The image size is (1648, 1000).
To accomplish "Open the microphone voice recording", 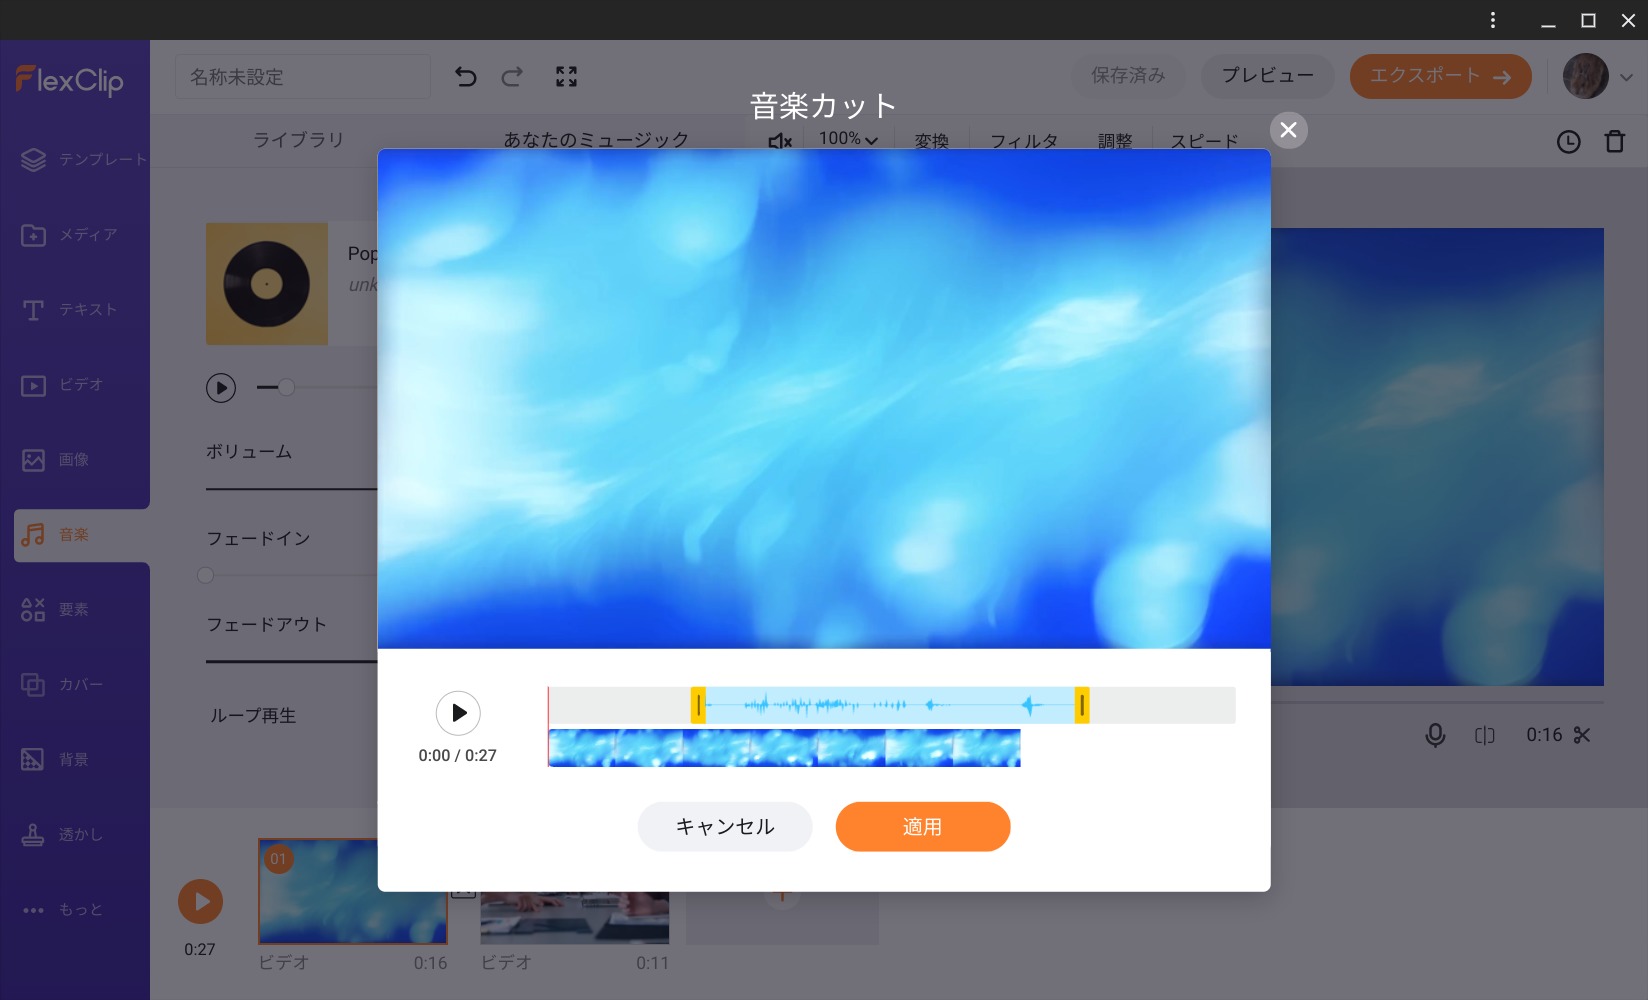I will [1435, 735].
